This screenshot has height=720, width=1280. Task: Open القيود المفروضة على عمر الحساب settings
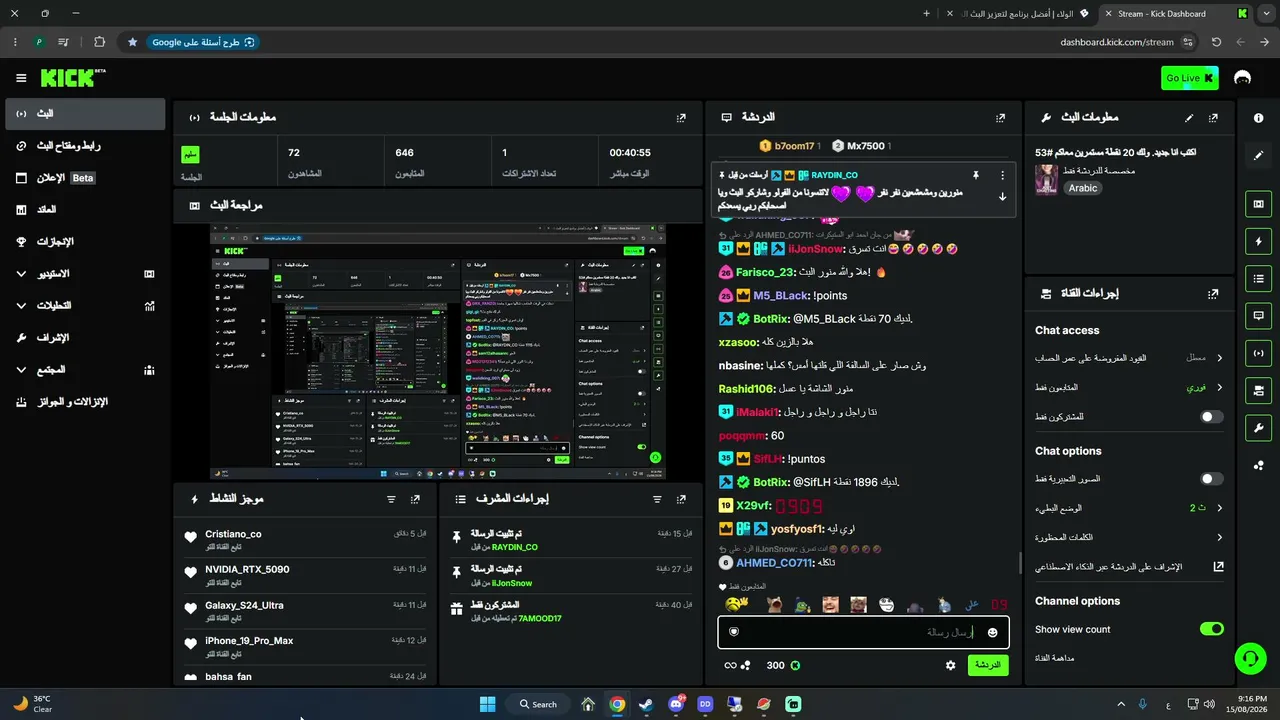point(1129,358)
